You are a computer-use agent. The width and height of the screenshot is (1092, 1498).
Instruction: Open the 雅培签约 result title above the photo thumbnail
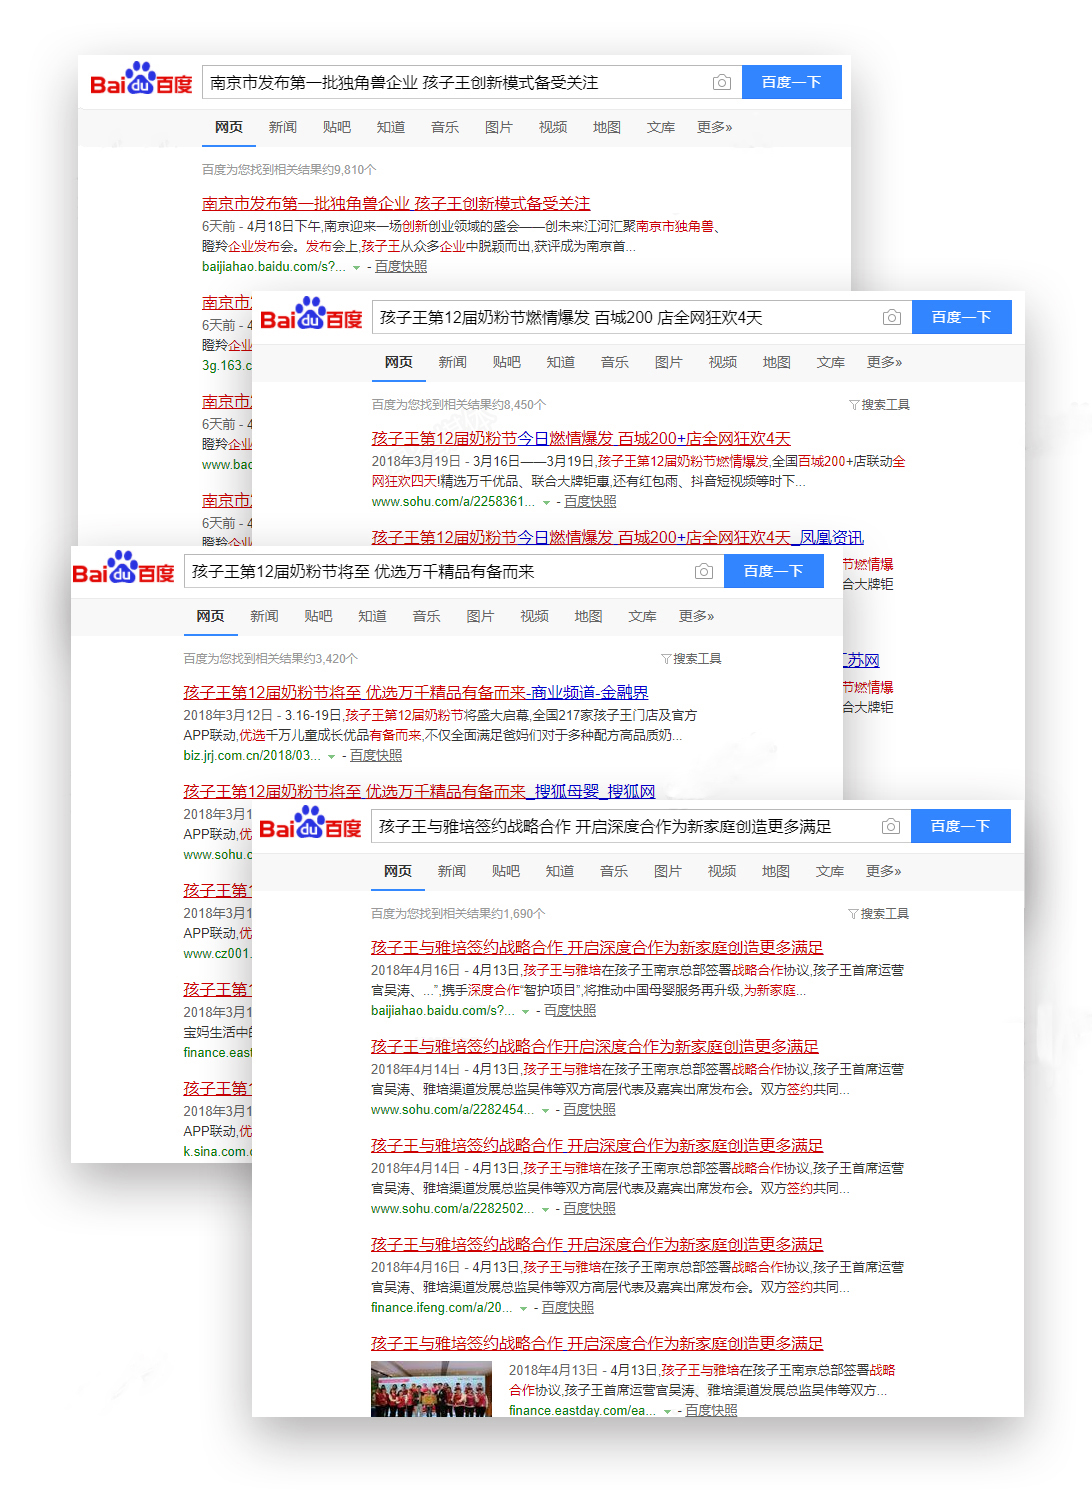(597, 1344)
